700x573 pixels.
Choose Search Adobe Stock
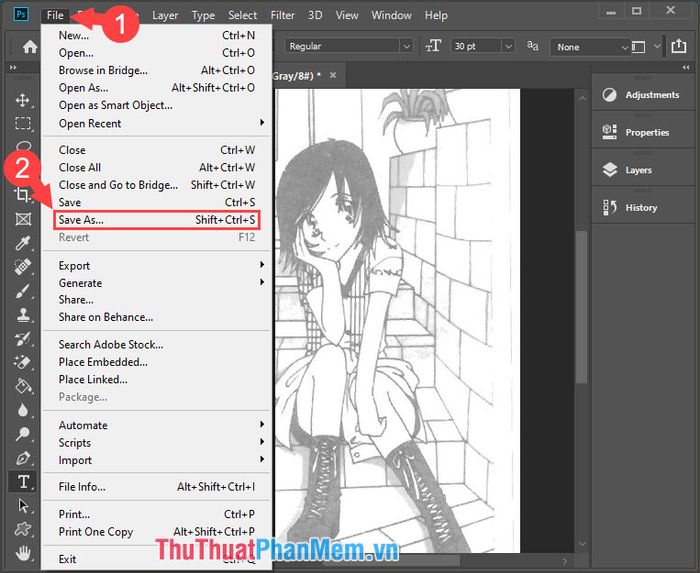156,345
